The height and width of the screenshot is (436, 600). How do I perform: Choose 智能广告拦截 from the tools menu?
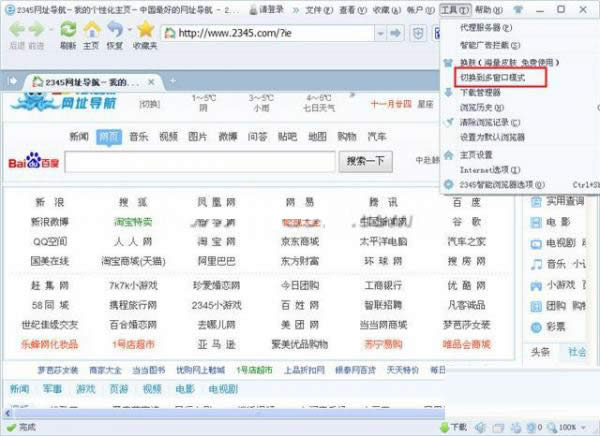[490, 45]
